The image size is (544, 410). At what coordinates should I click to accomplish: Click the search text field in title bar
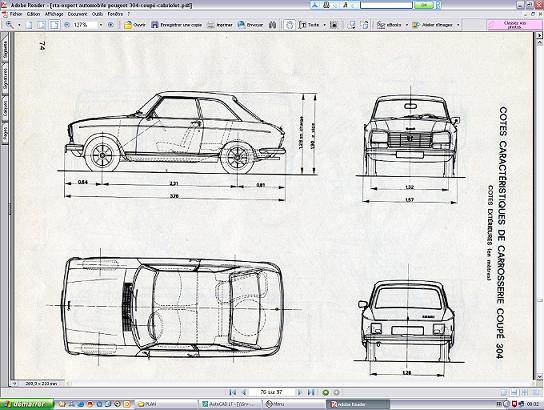click(x=386, y=5)
